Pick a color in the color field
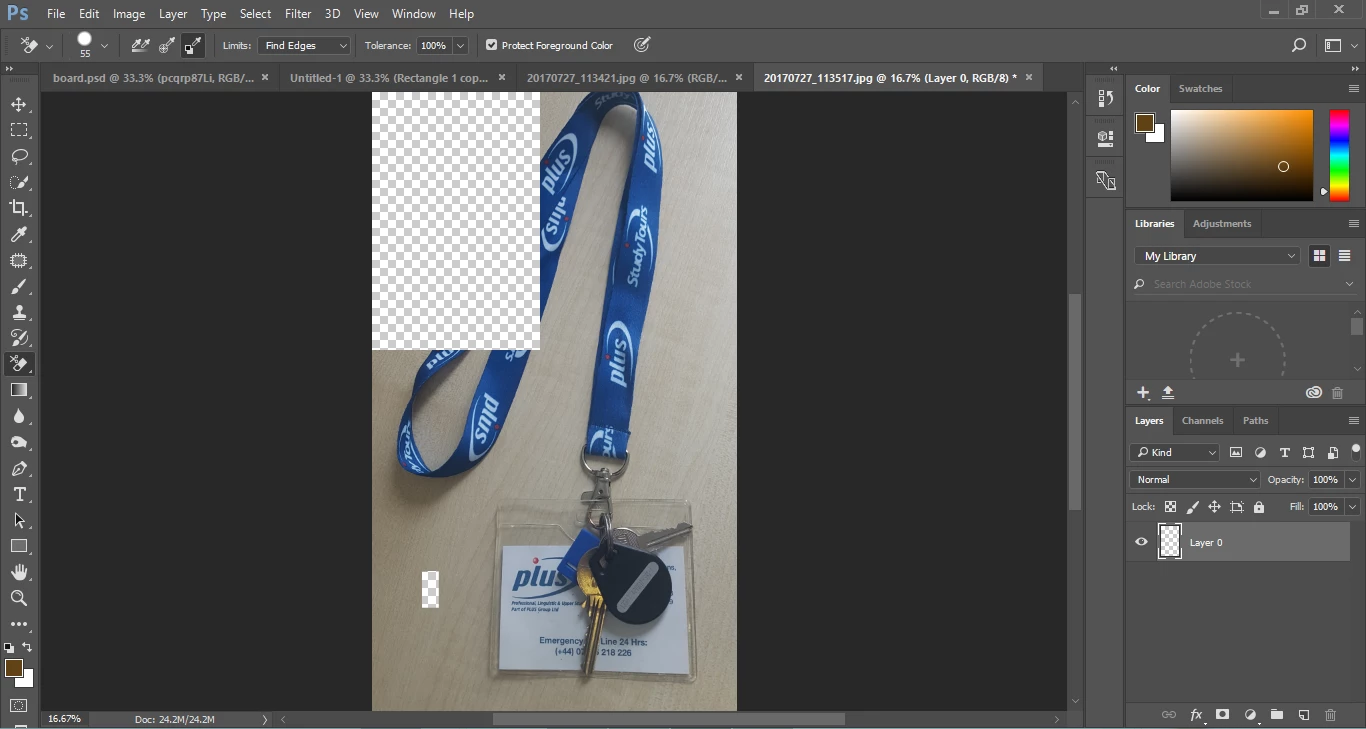1366x729 pixels. pyautogui.click(x=1242, y=155)
